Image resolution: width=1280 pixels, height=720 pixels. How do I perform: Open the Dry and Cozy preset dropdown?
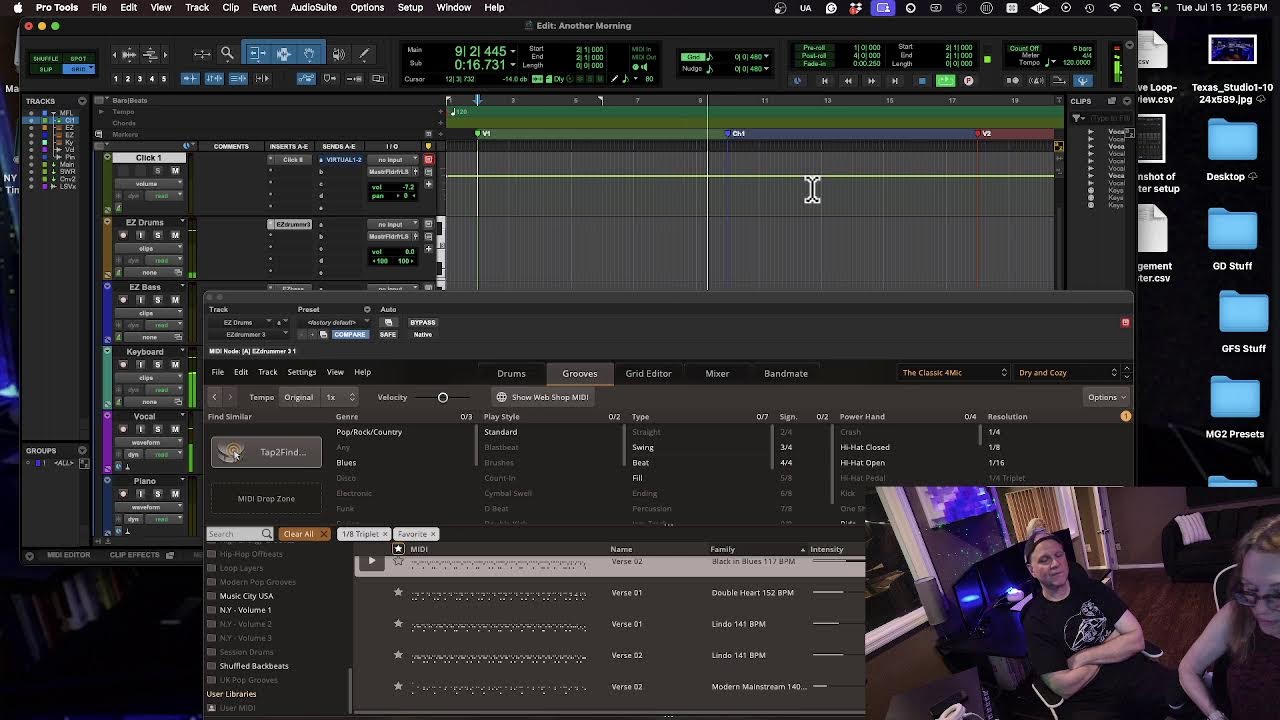click(x=1067, y=373)
